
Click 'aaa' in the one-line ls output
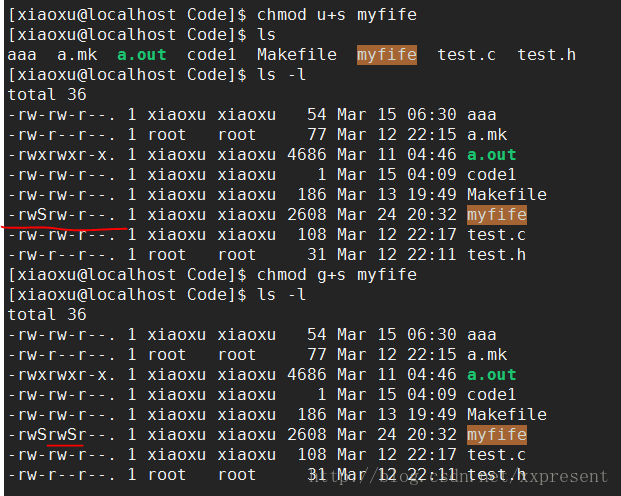coord(22,55)
